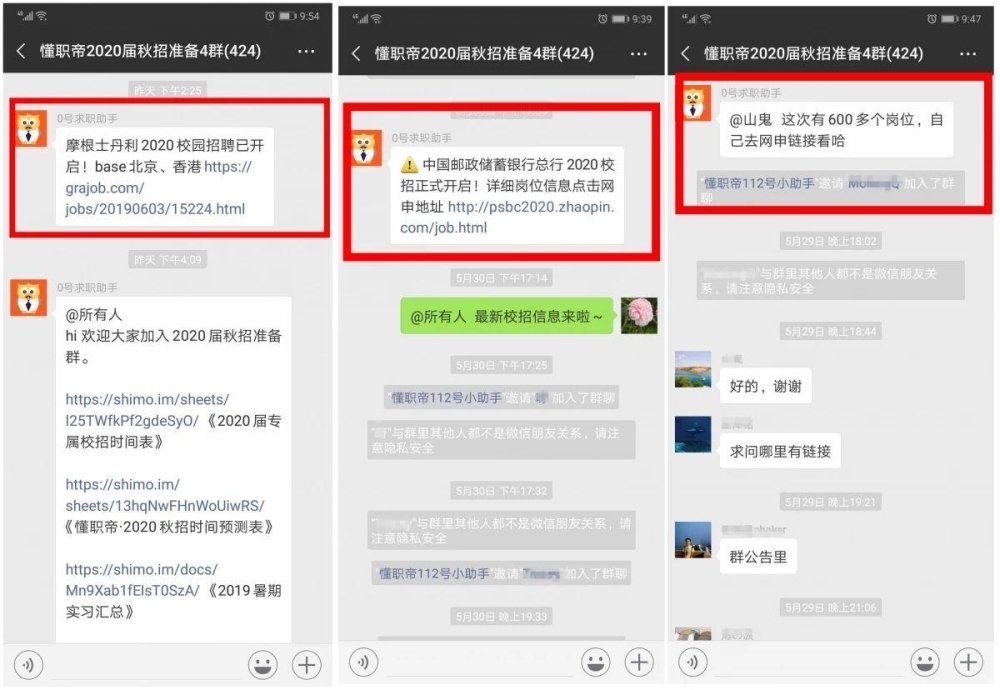Tap message bubble 好的，谢谢
The image size is (1000, 690).
765,386
